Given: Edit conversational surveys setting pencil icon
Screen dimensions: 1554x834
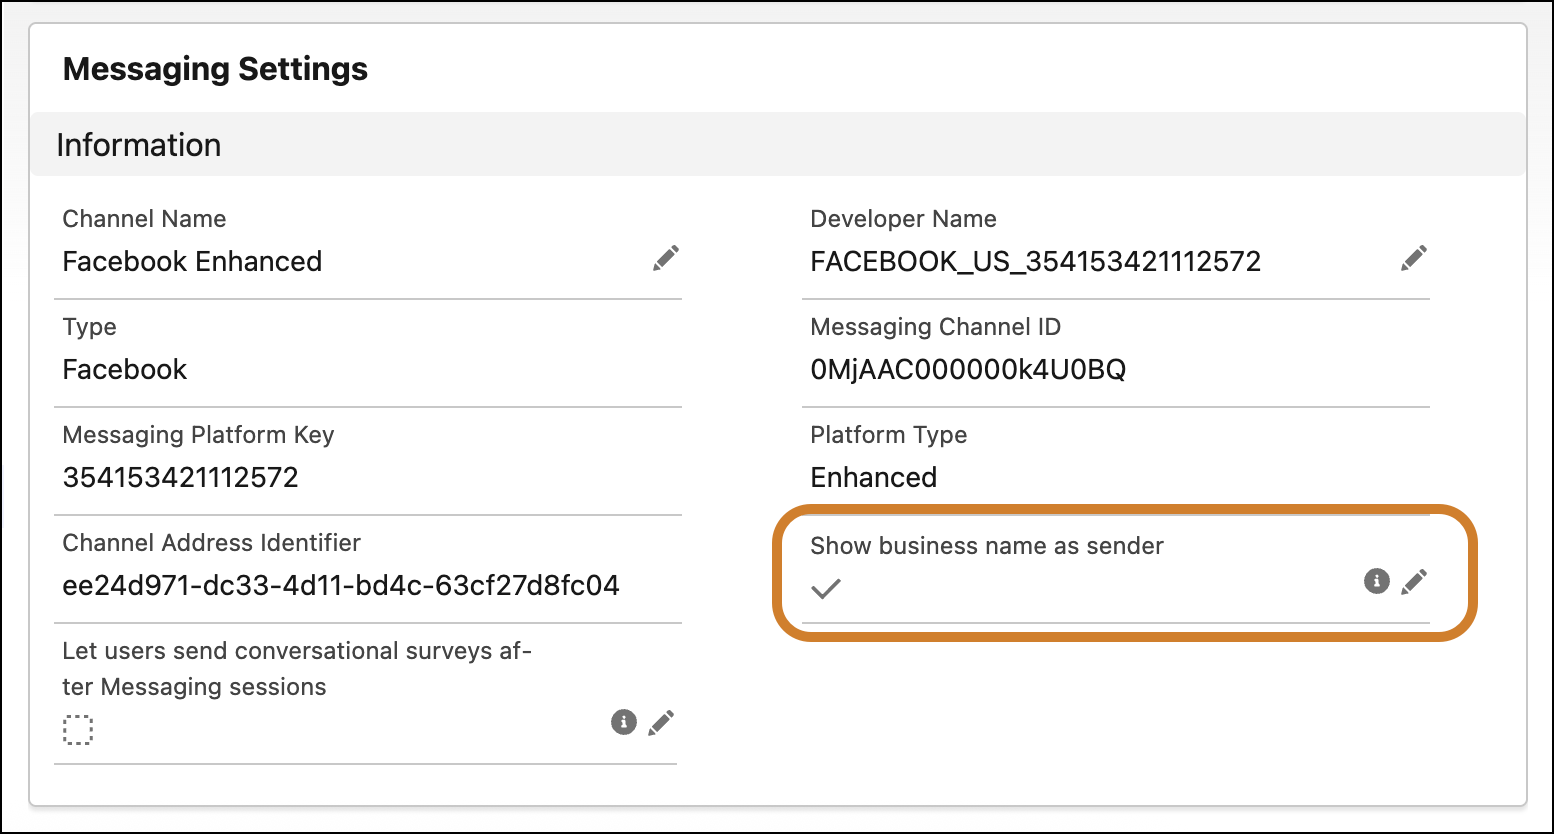Looking at the screenshot, I should point(661,722).
